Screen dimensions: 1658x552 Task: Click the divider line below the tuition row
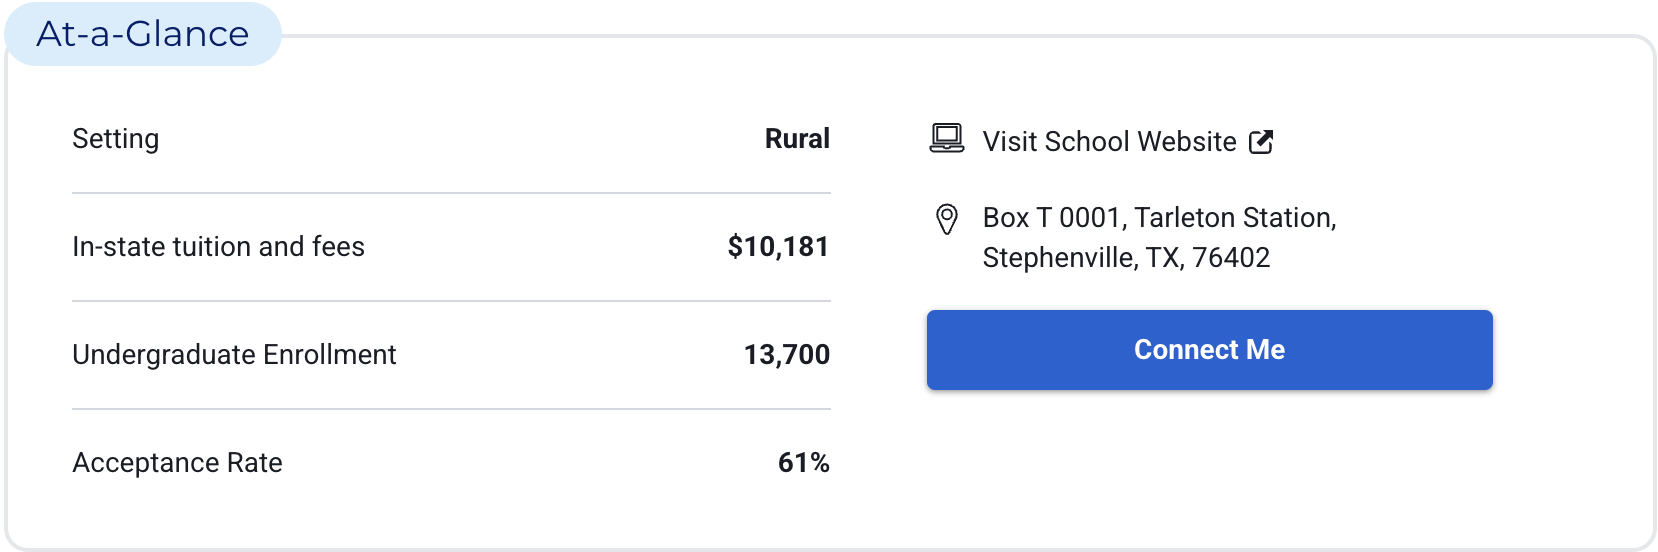click(x=451, y=301)
